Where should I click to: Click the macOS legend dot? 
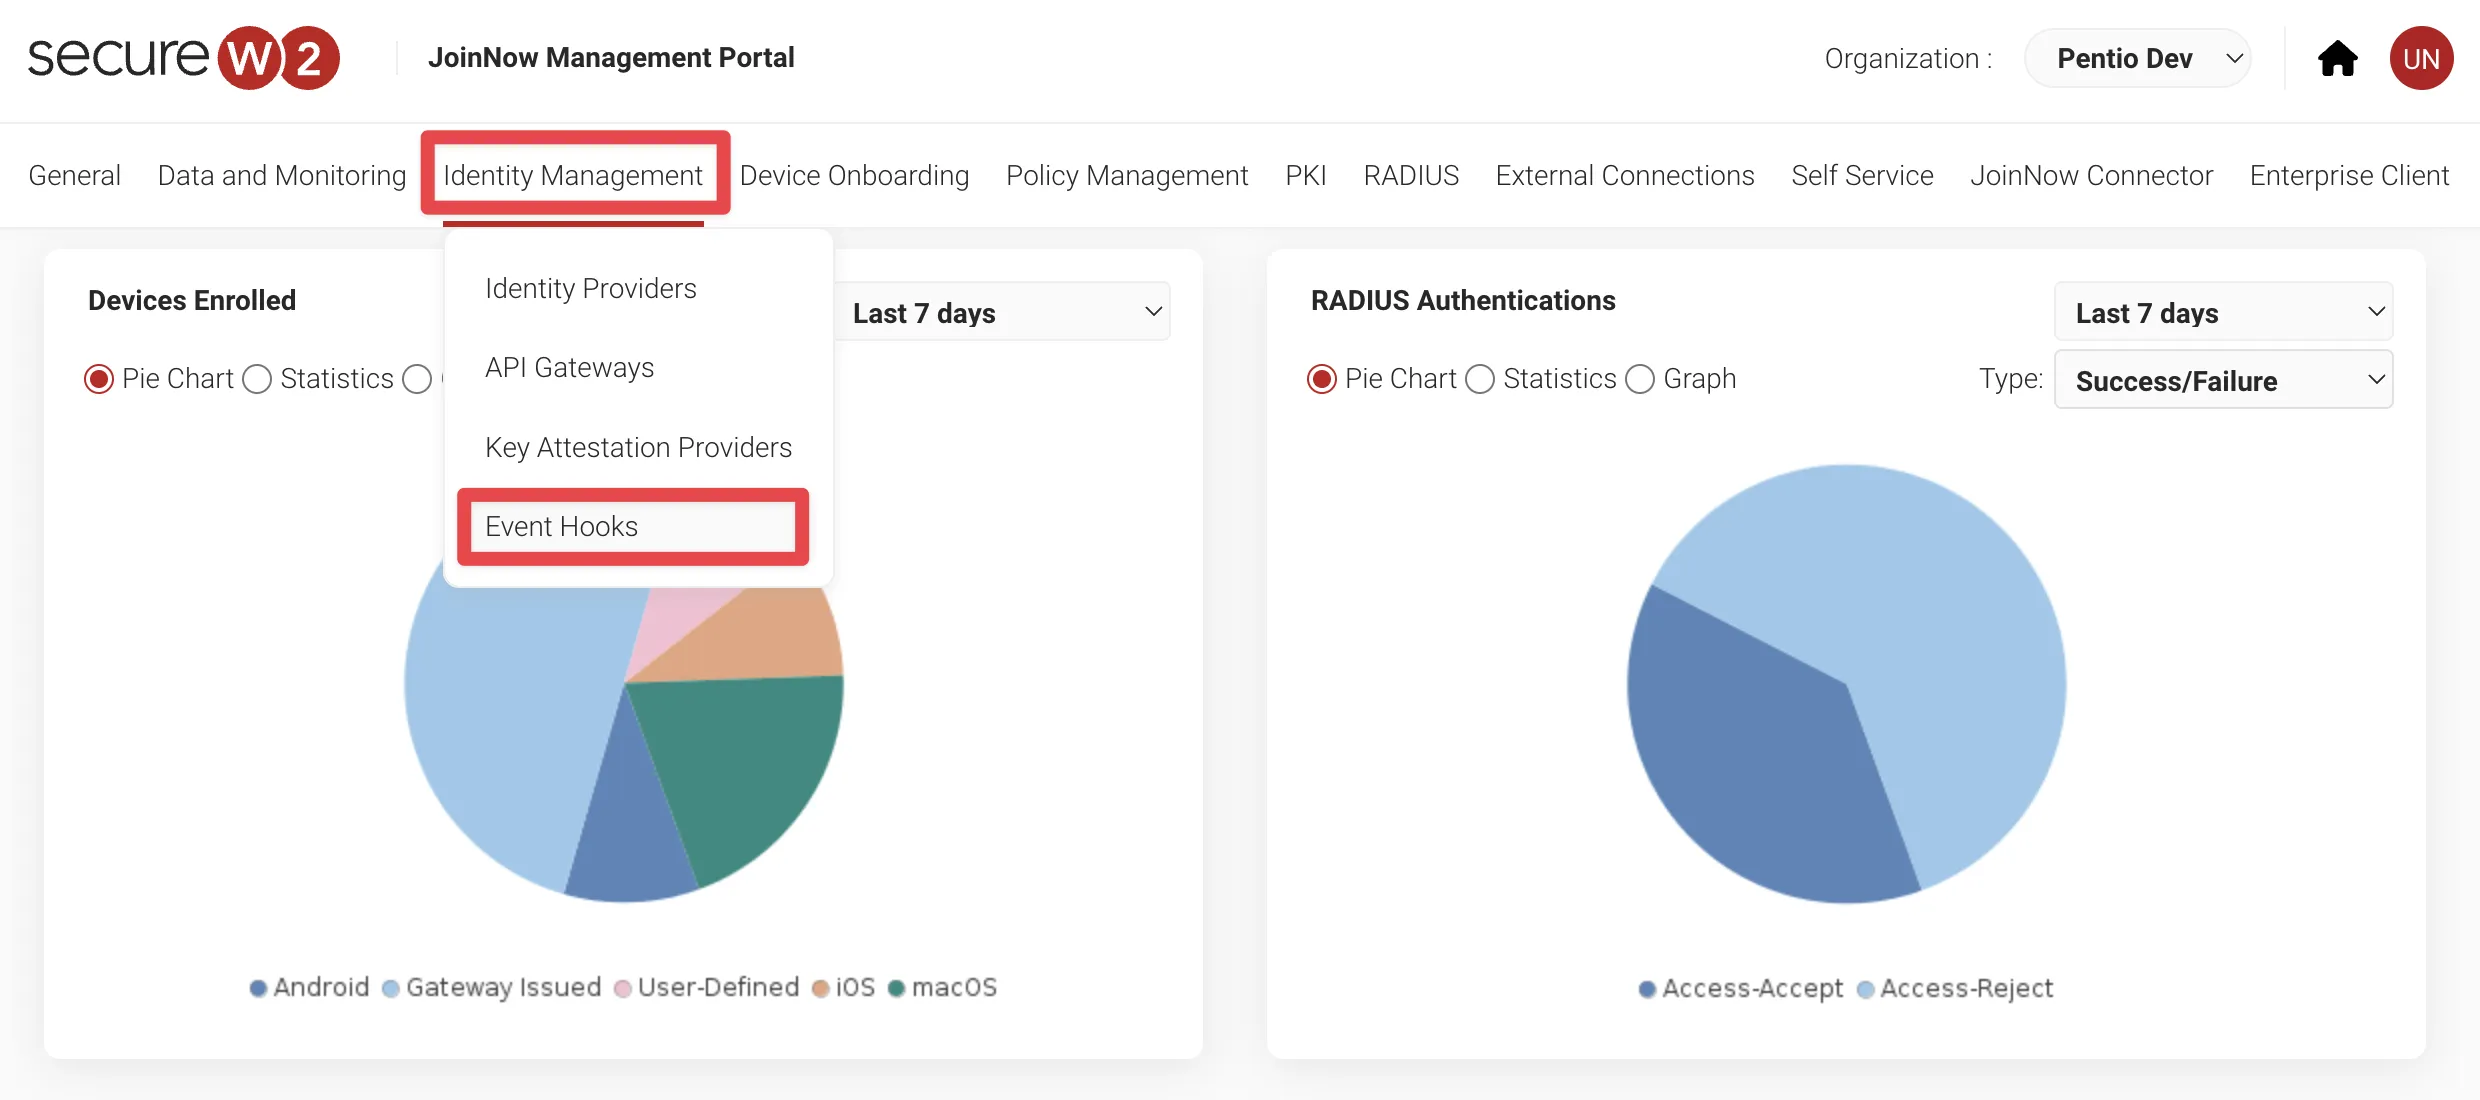pyautogui.click(x=897, y=988)
